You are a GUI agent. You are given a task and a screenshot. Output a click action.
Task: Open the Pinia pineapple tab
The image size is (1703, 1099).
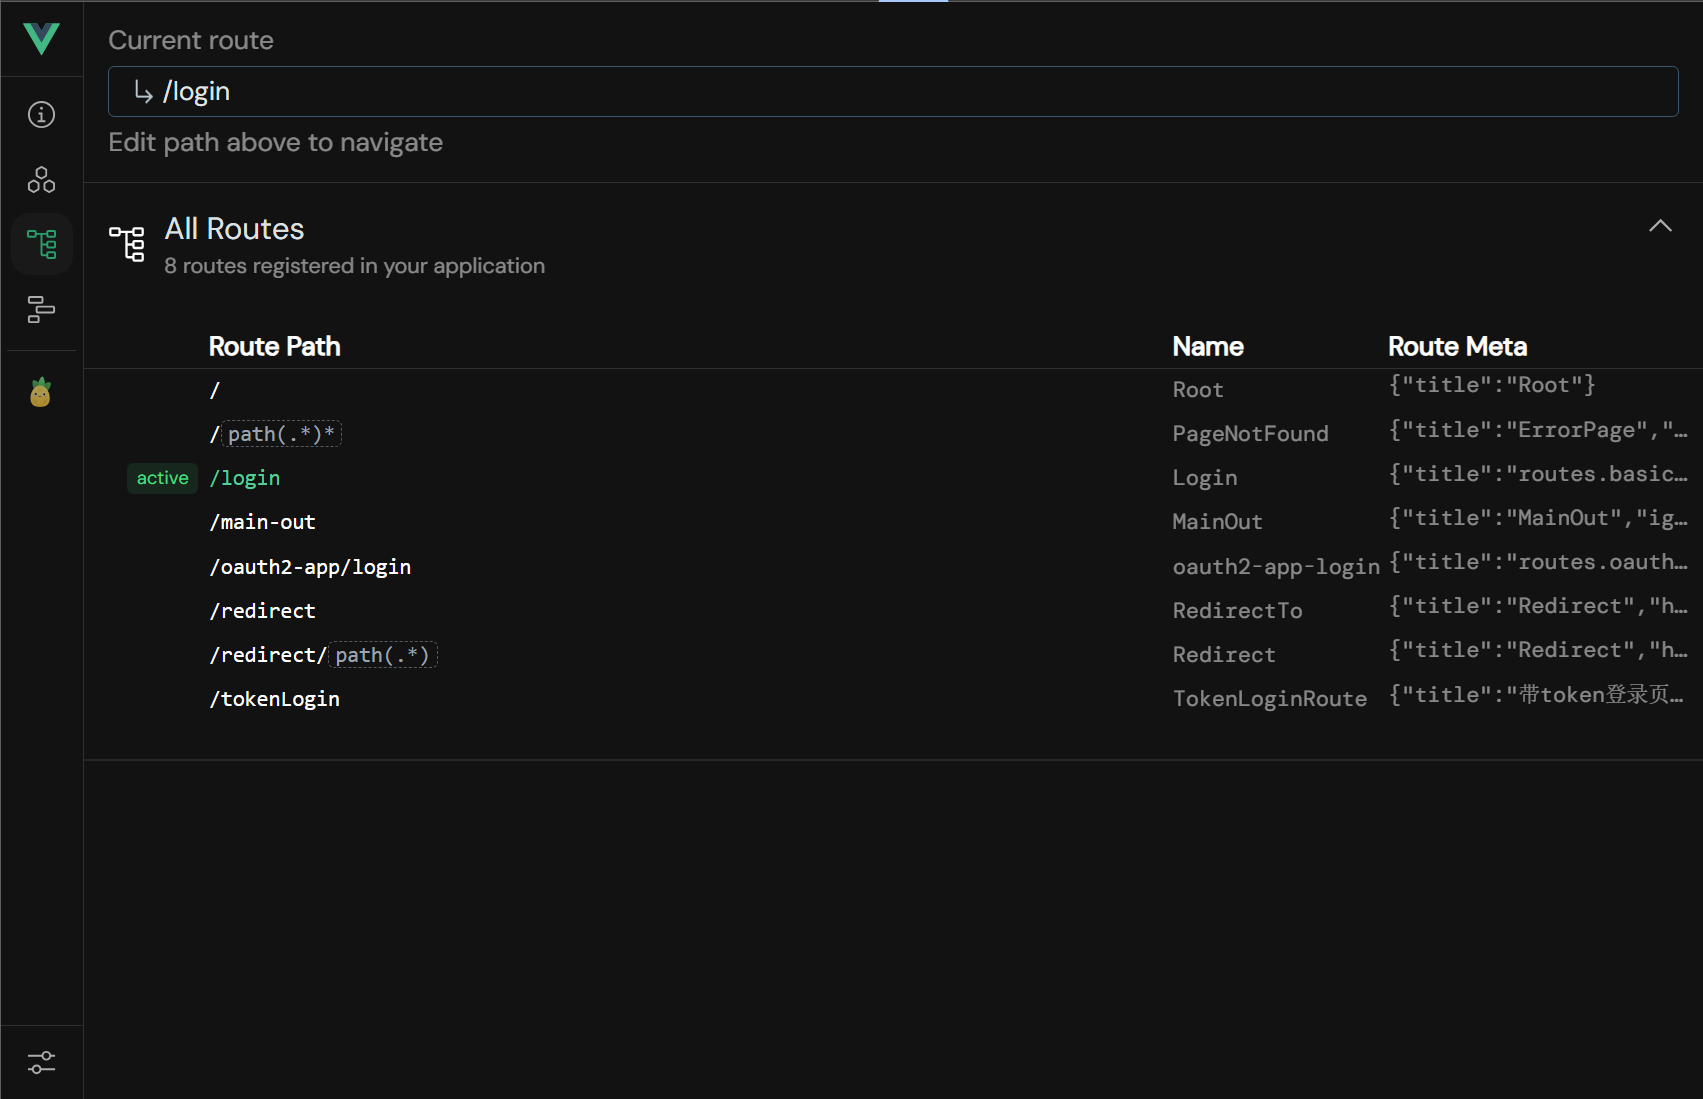tap(41, 393)
